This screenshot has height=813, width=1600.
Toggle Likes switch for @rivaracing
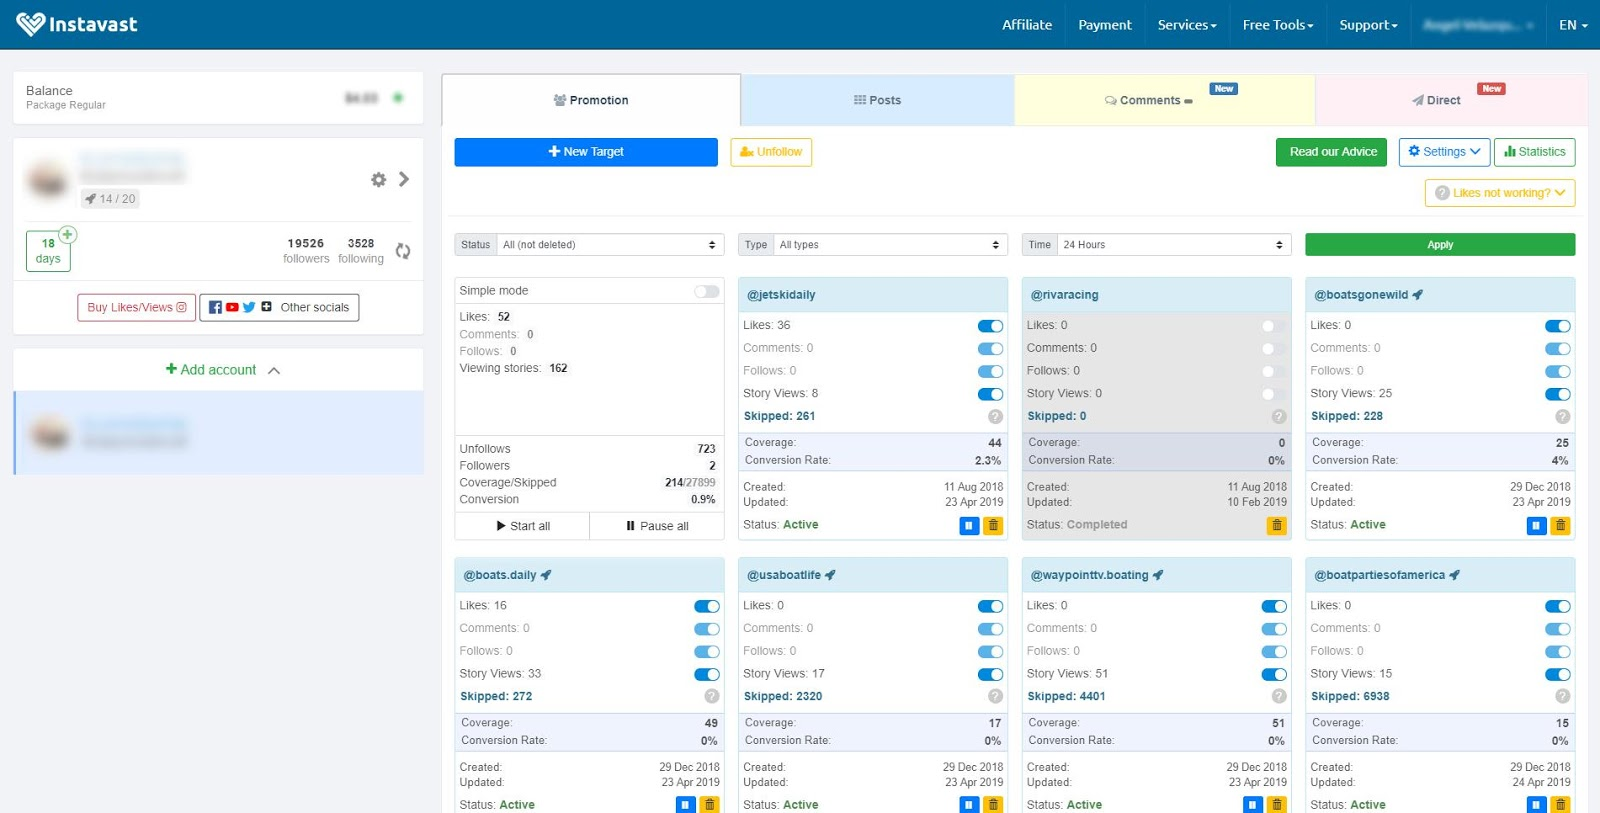(x=1274, y=326)
